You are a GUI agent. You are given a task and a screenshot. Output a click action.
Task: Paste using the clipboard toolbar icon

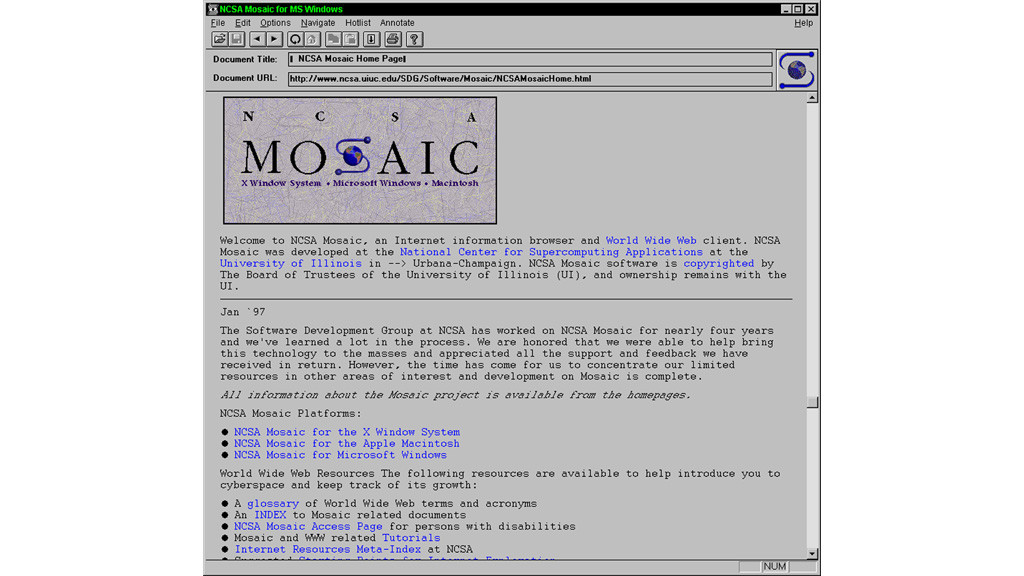point(351,39)
